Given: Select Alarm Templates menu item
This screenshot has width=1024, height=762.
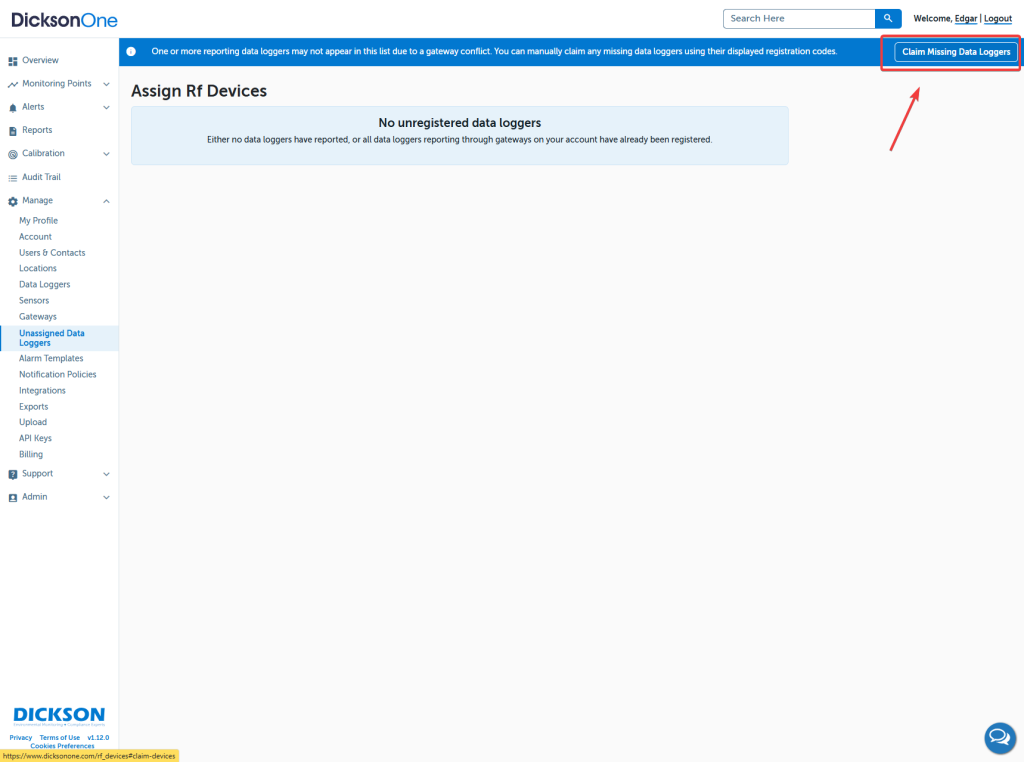Looking at the screenshot, I should [x=51, y=358].
